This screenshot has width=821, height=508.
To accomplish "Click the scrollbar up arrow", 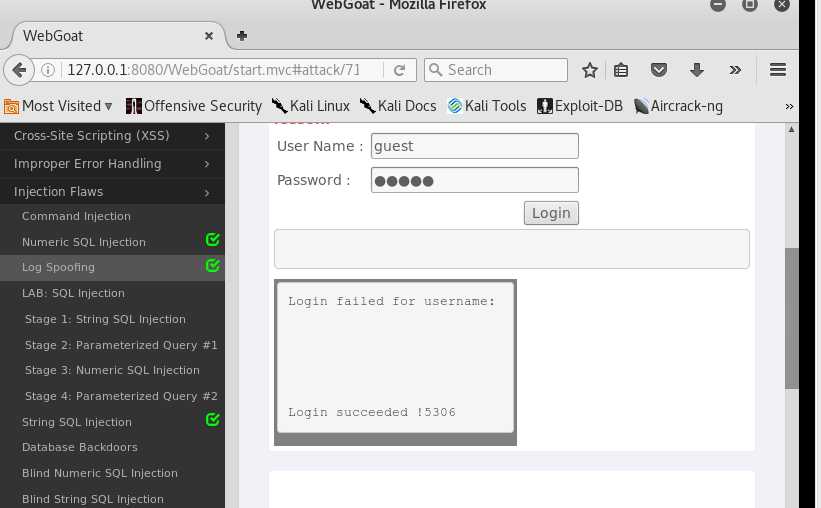I will click(791, 129).
